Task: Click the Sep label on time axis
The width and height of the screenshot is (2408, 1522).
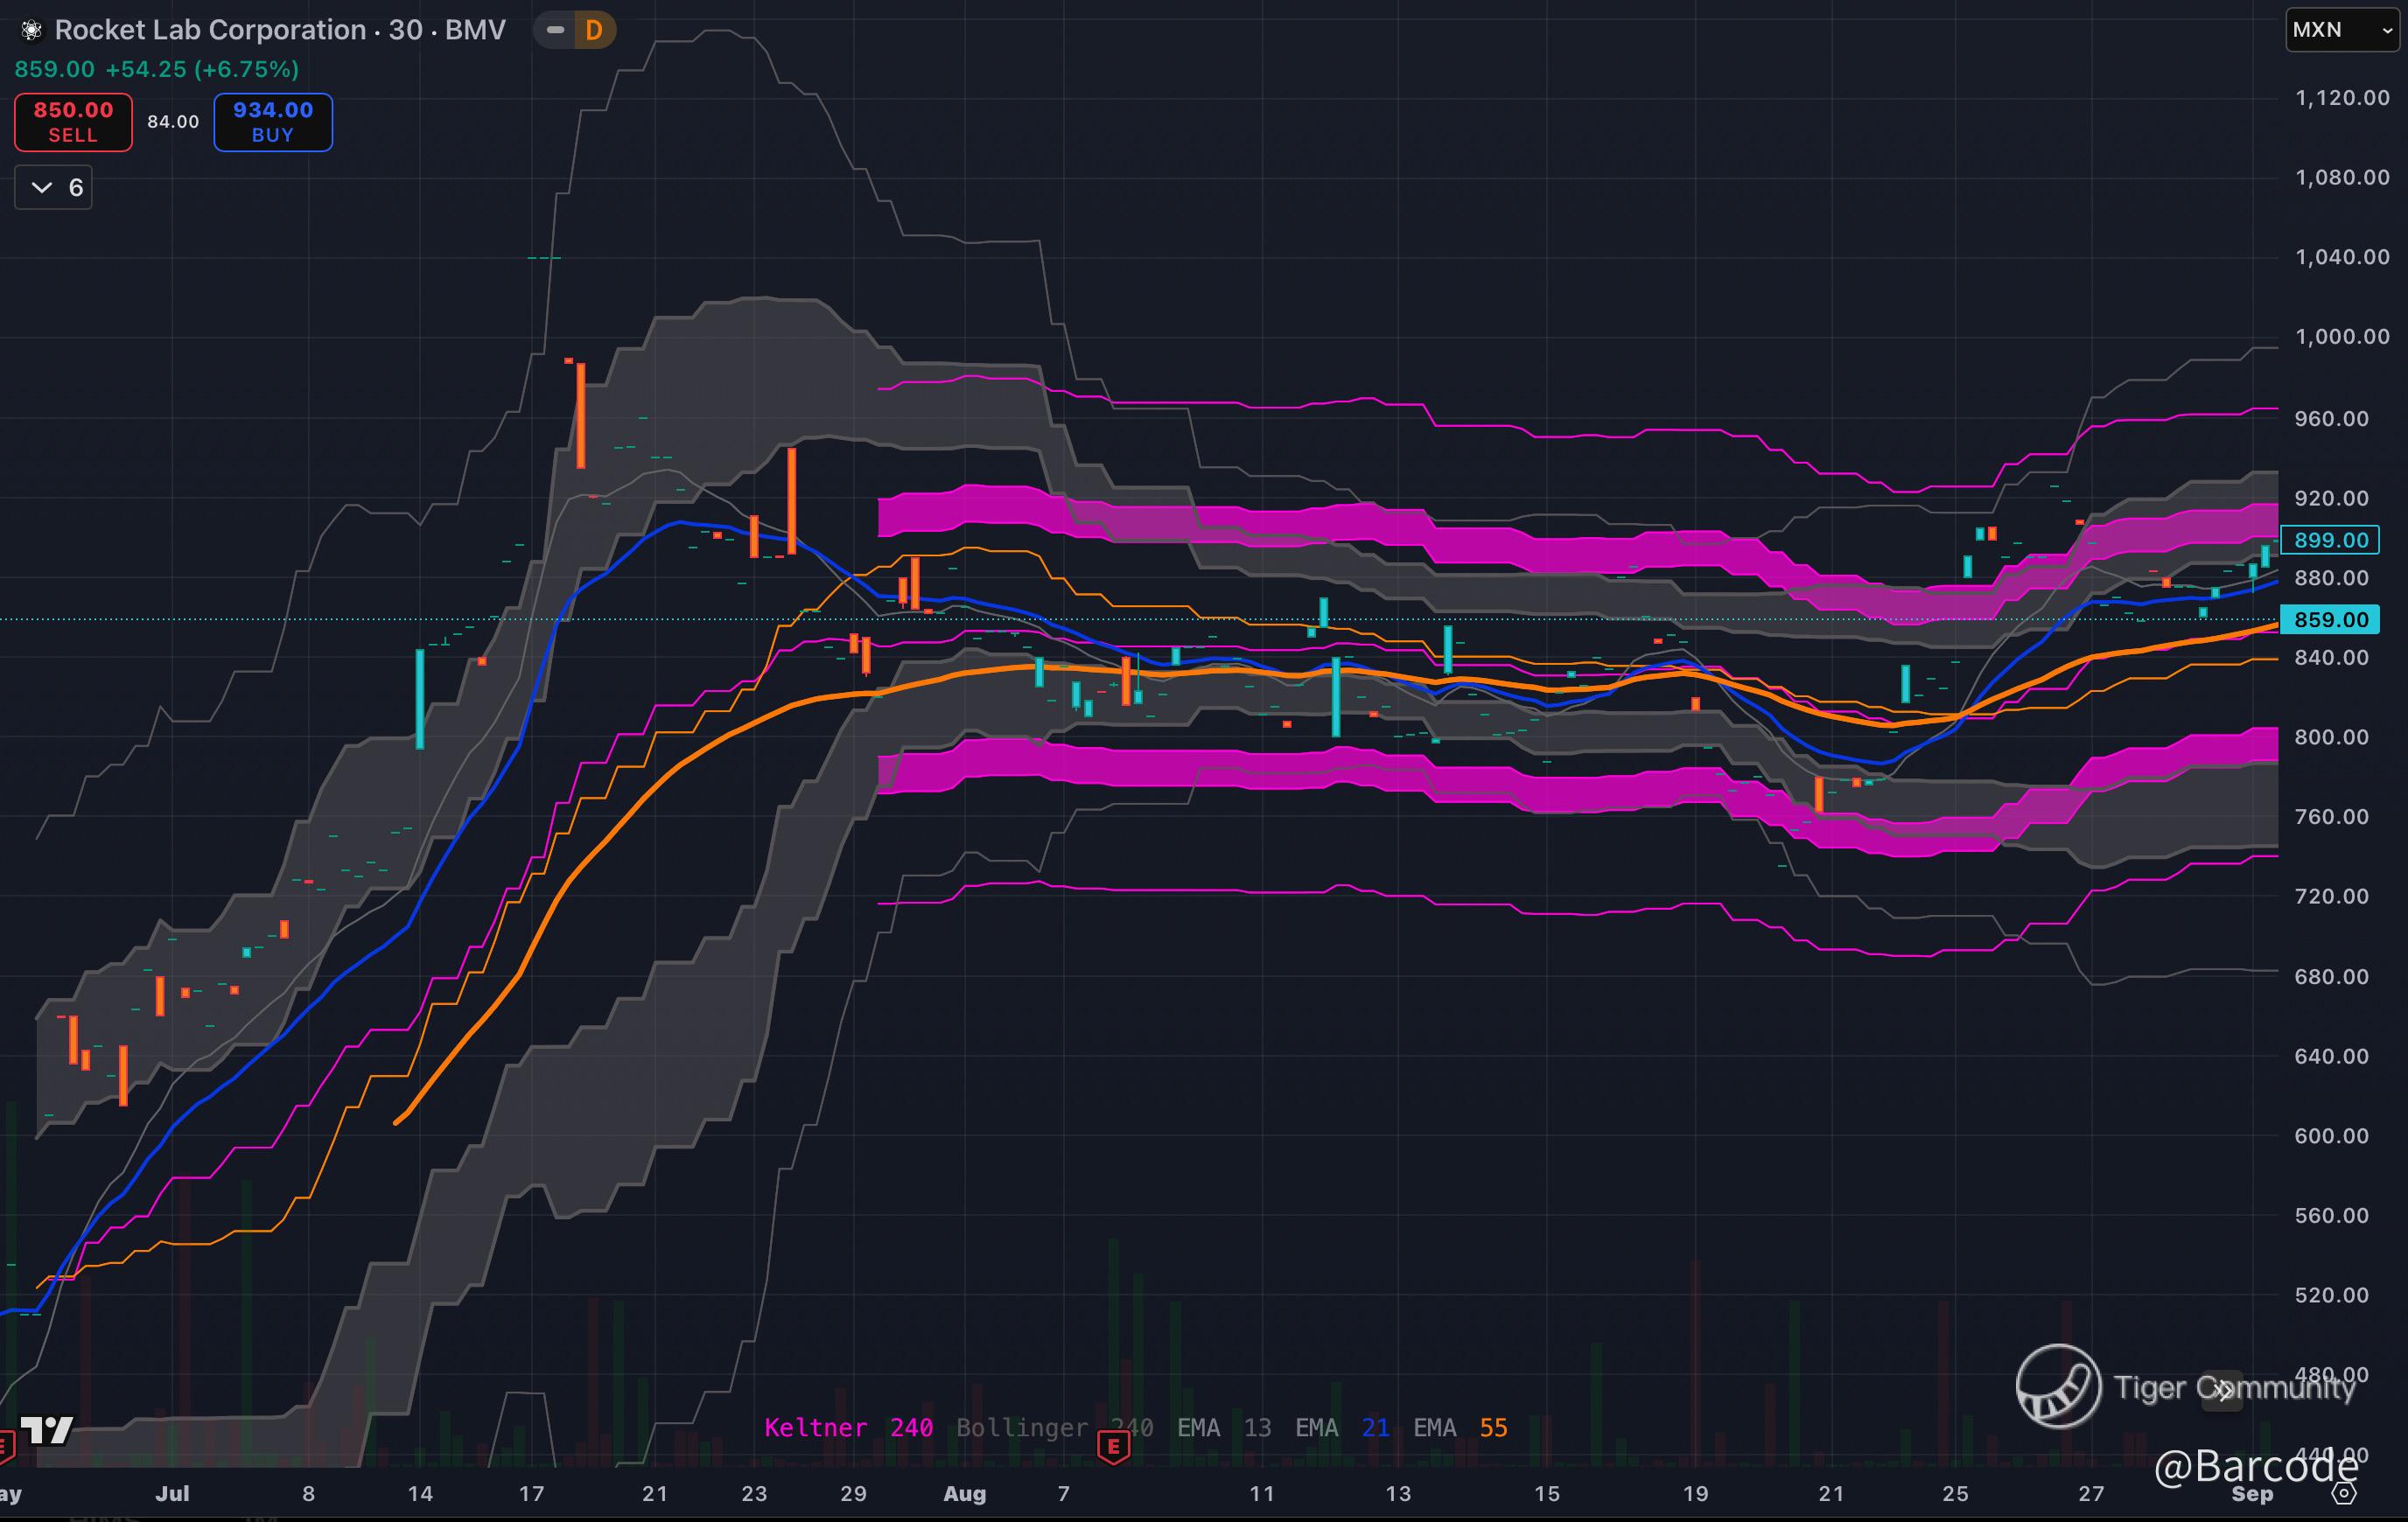Action: [x=2252, y=1494]
